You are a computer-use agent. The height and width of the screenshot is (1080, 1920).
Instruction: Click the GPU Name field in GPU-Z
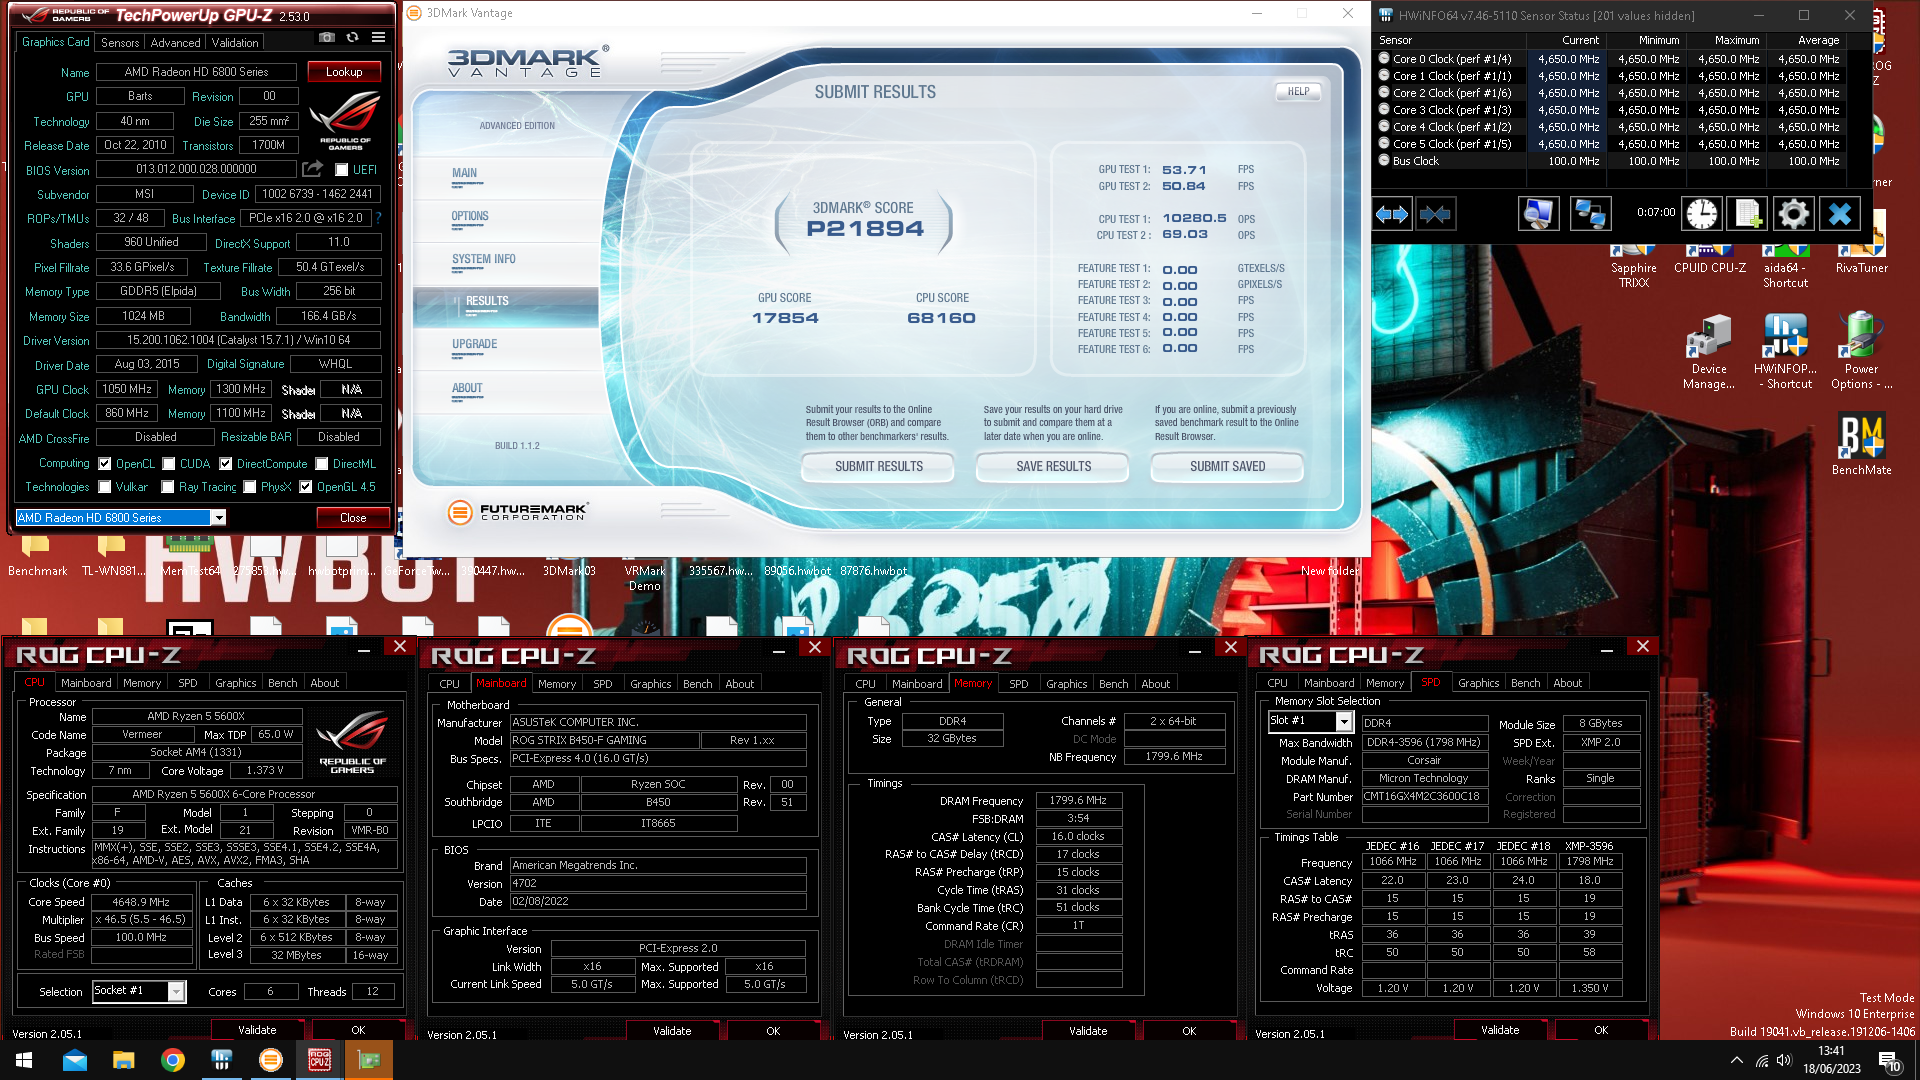coord(196,72)
